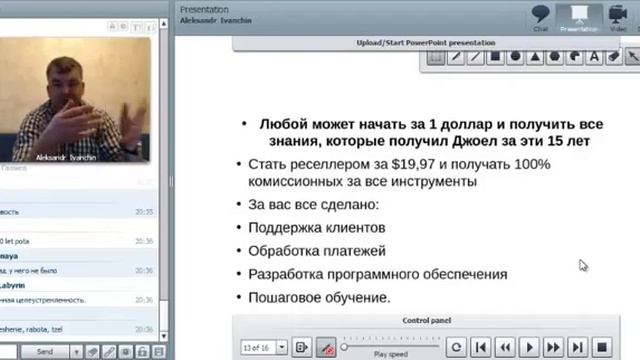
Task: Toggle the grid tool in drawing toolbar
Action: click(436, 57)
